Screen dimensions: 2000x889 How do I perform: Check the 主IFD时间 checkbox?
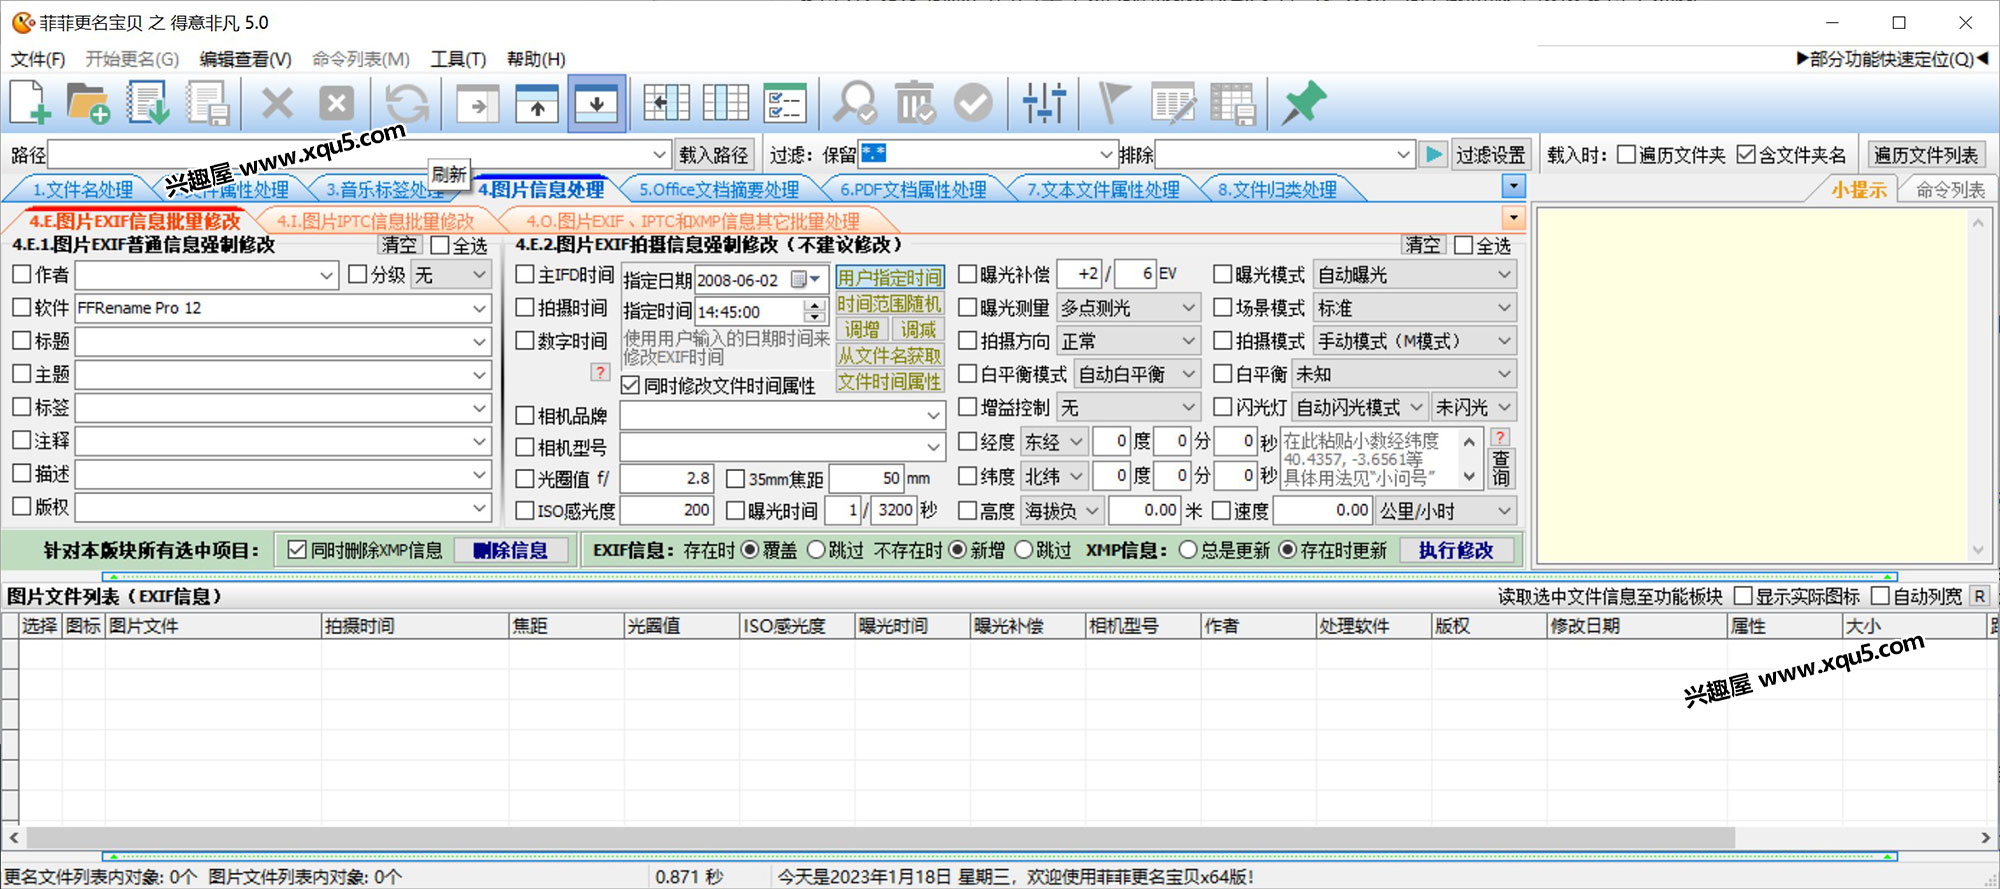(524, 274)
